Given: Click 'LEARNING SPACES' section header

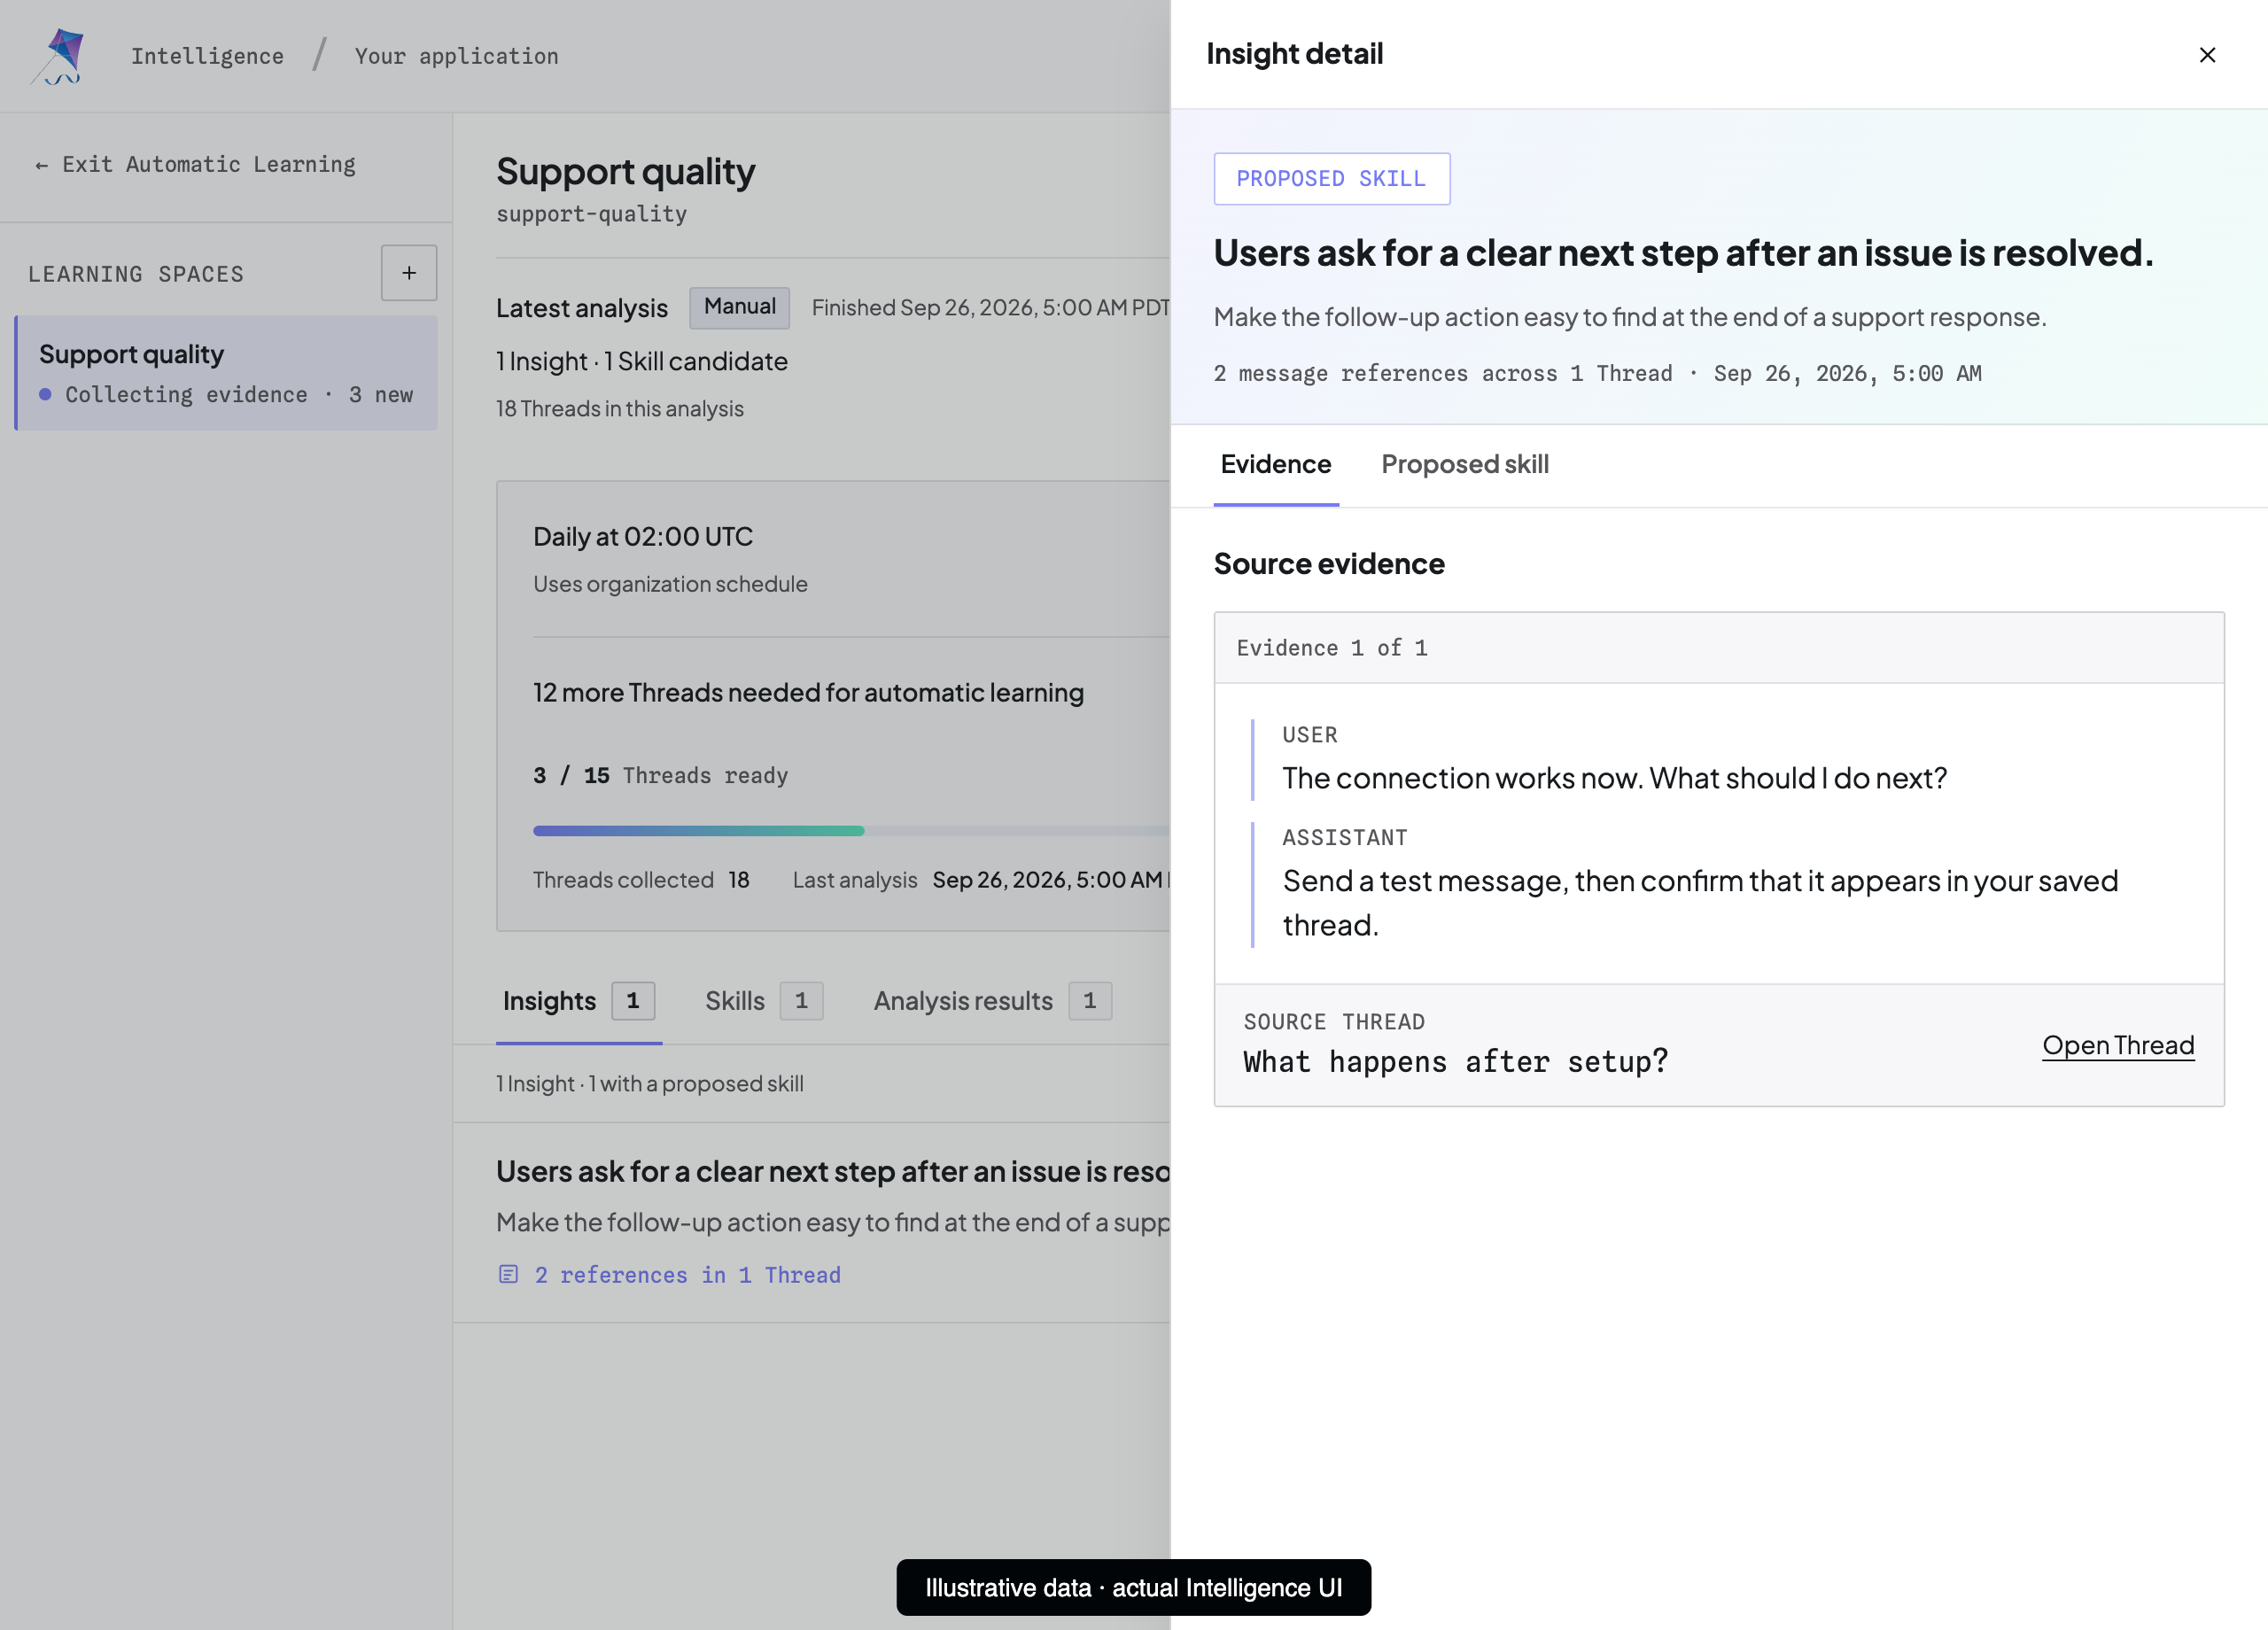Looking at the screenshot, I should click(x=136, y=274).
